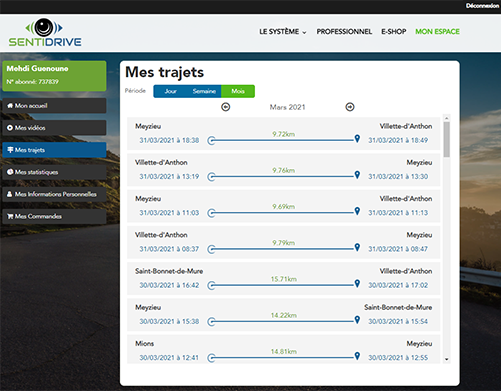Click the Mars 2021 month label
Viewport: 501px width, 391px height.
click(287, 107)
